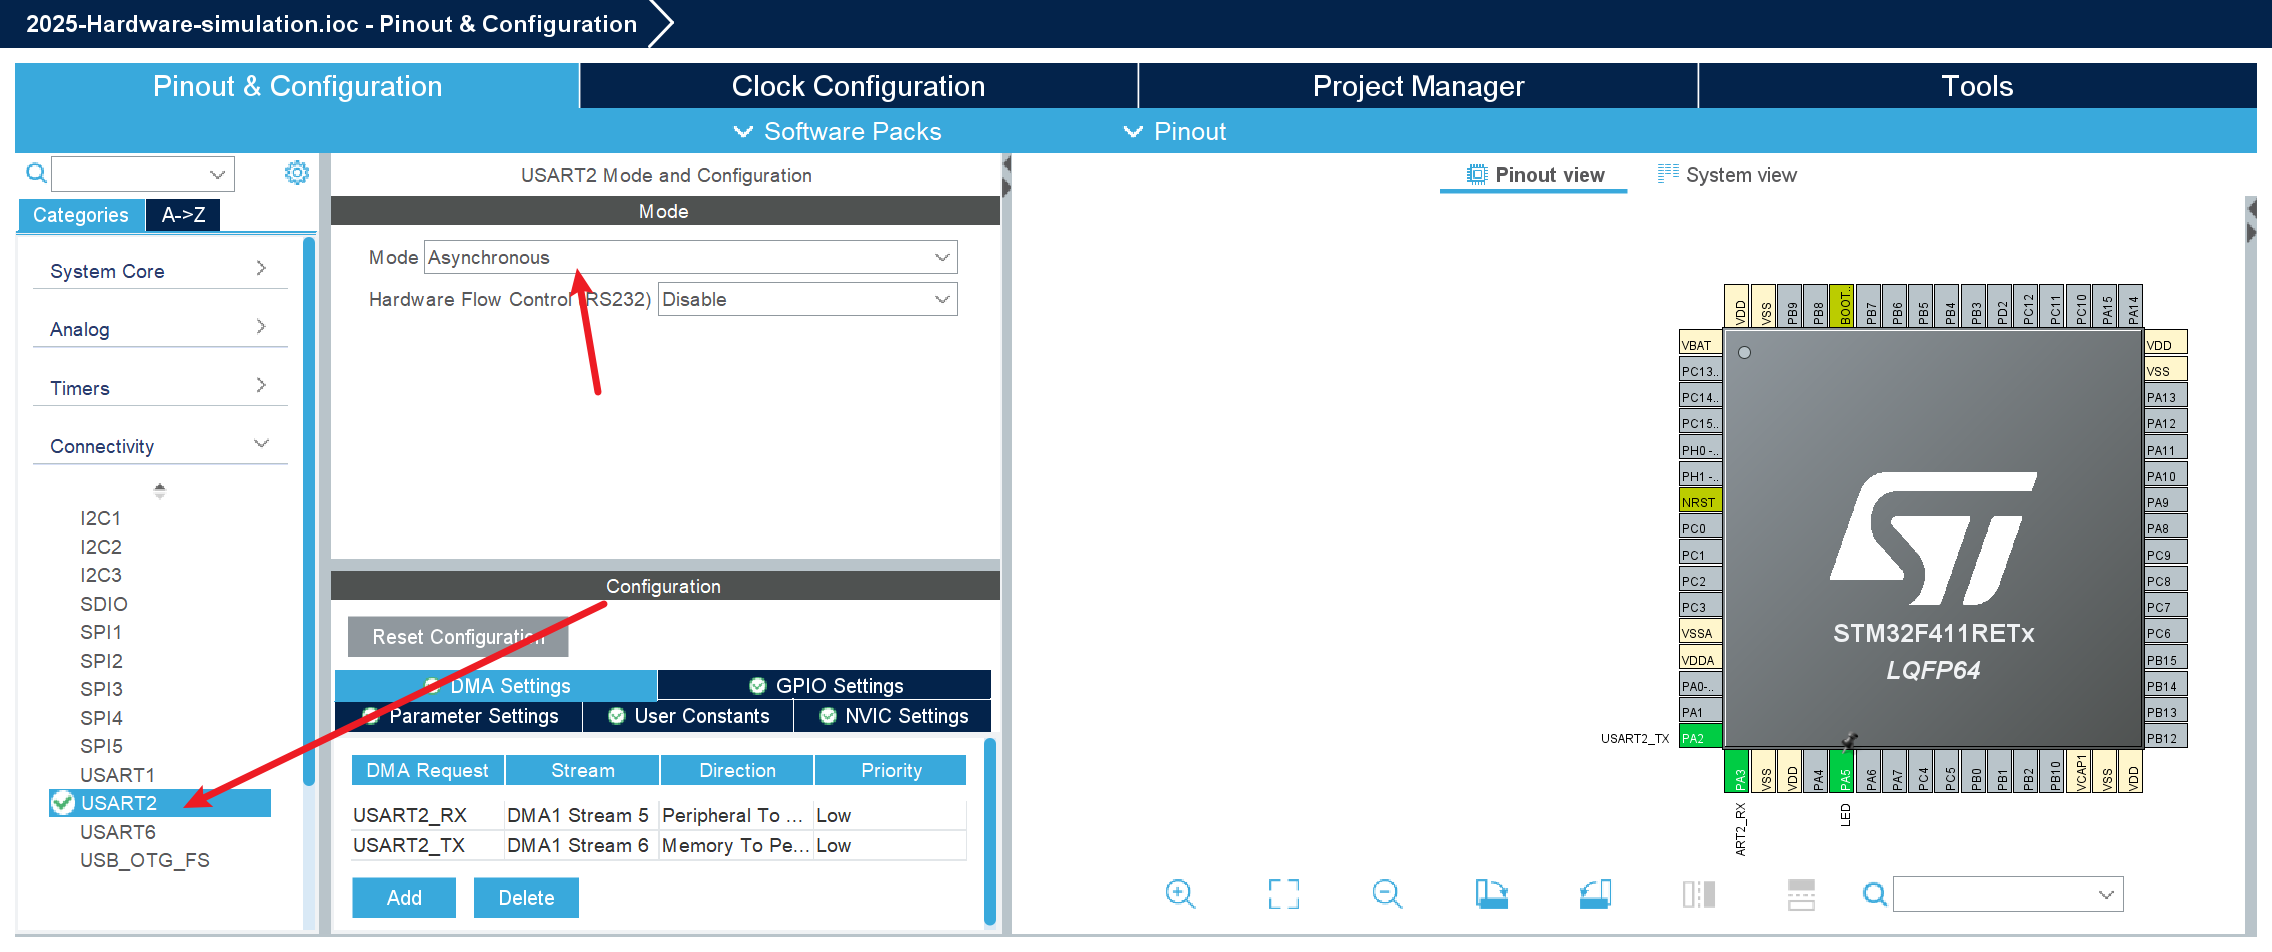Open the User Constants tab

688,716
